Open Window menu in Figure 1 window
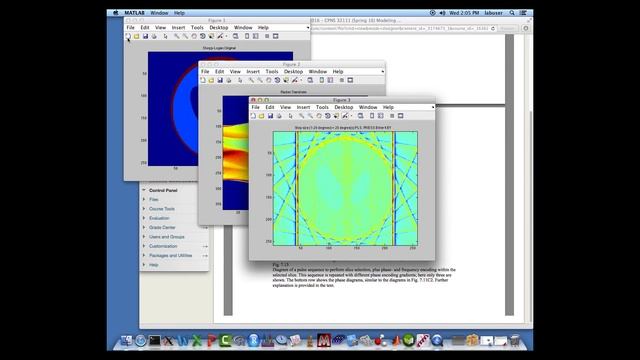The height and width of the screenshot is (360, 640). pyautogui.click(x=243, y=28)
